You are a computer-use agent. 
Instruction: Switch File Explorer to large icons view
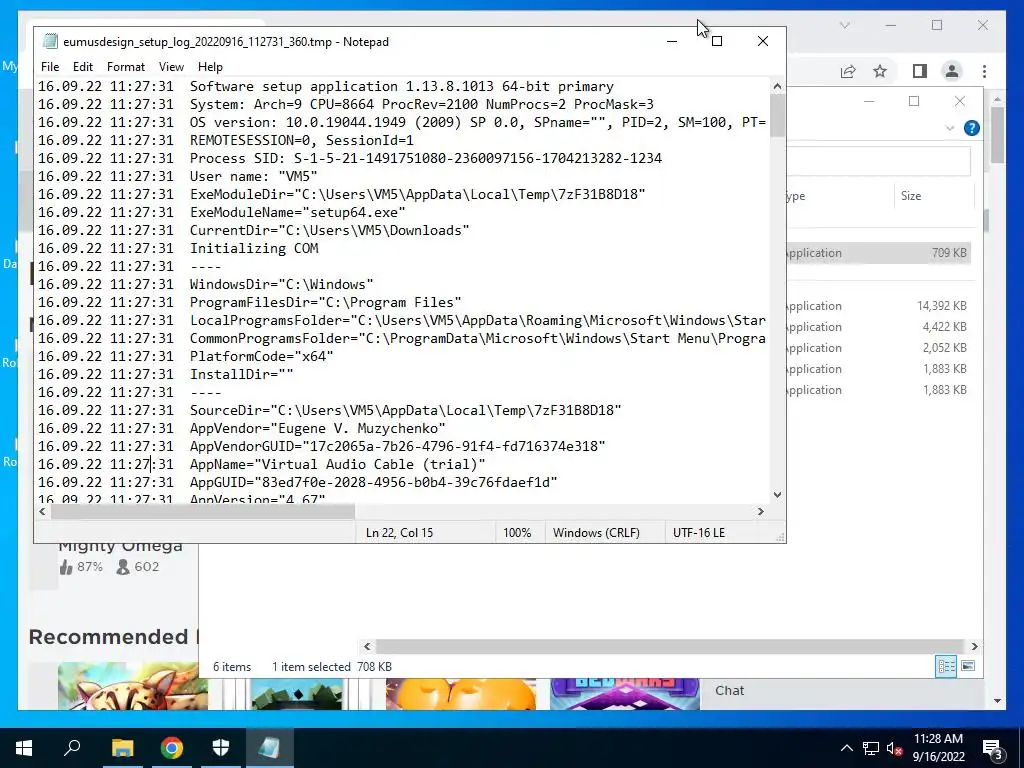[x=968, y=666]
